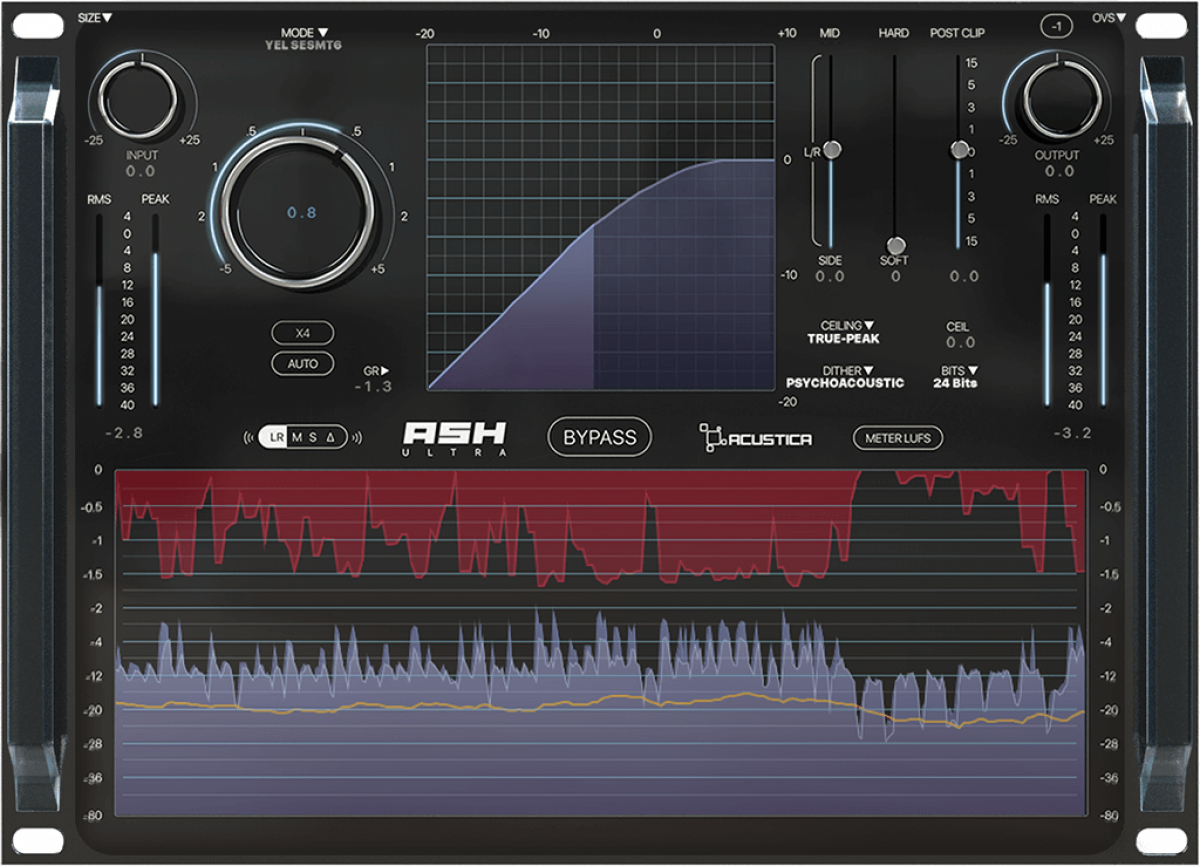Image resolution: width=1200 pixels, height=866 pixels.
Task: Enable the X4 mode button
Action: pyautogui.click(x=302, y=333)
